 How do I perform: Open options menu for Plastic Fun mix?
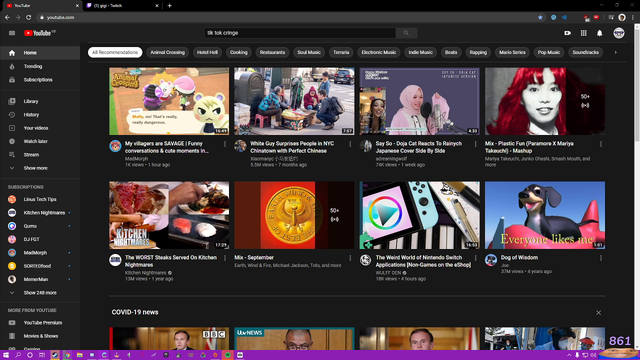tap(601, 144)
